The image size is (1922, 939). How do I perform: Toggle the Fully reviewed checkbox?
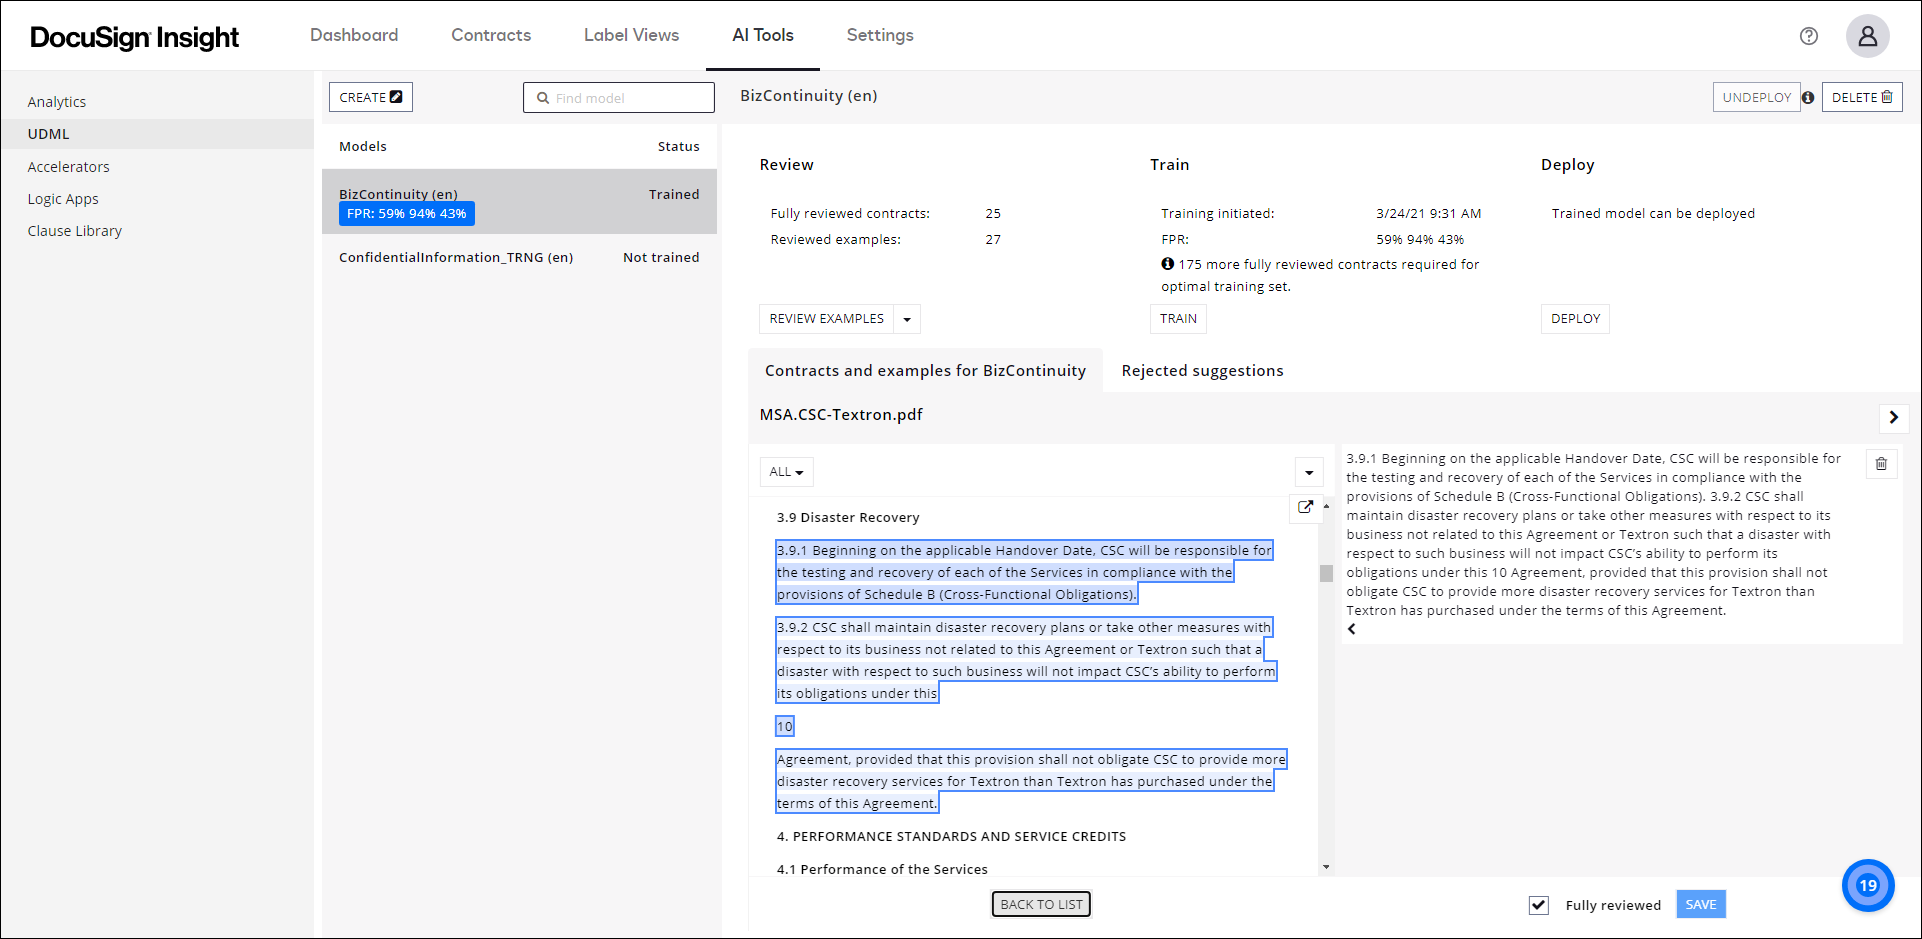1539,905
